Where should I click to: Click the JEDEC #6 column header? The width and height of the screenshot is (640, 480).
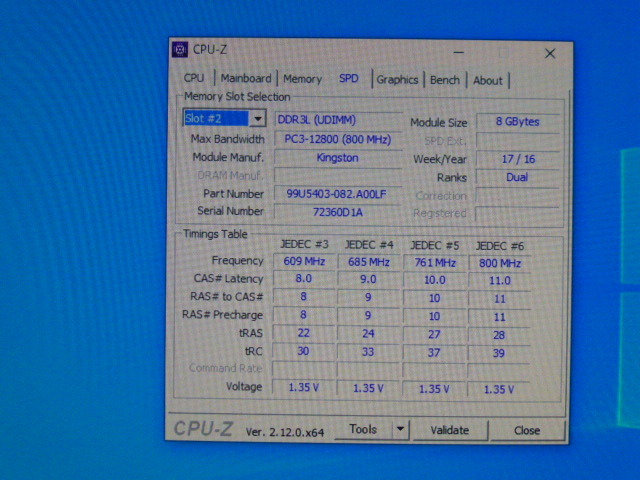tap(500, 246)
